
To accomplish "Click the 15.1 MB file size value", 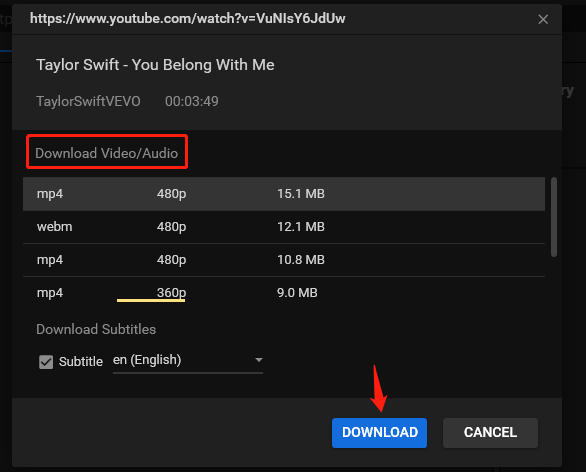I will (301, 194).
